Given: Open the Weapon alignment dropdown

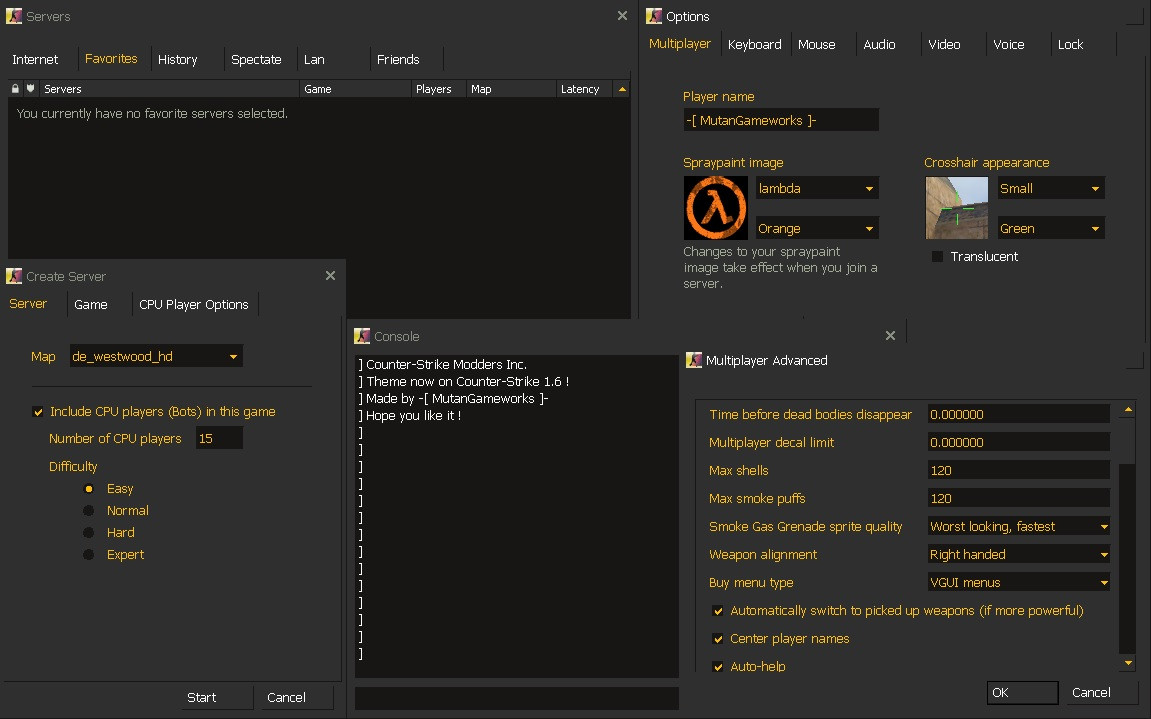Looking at the screenshot, I should pyautogui.click(x=1103, y=554).
